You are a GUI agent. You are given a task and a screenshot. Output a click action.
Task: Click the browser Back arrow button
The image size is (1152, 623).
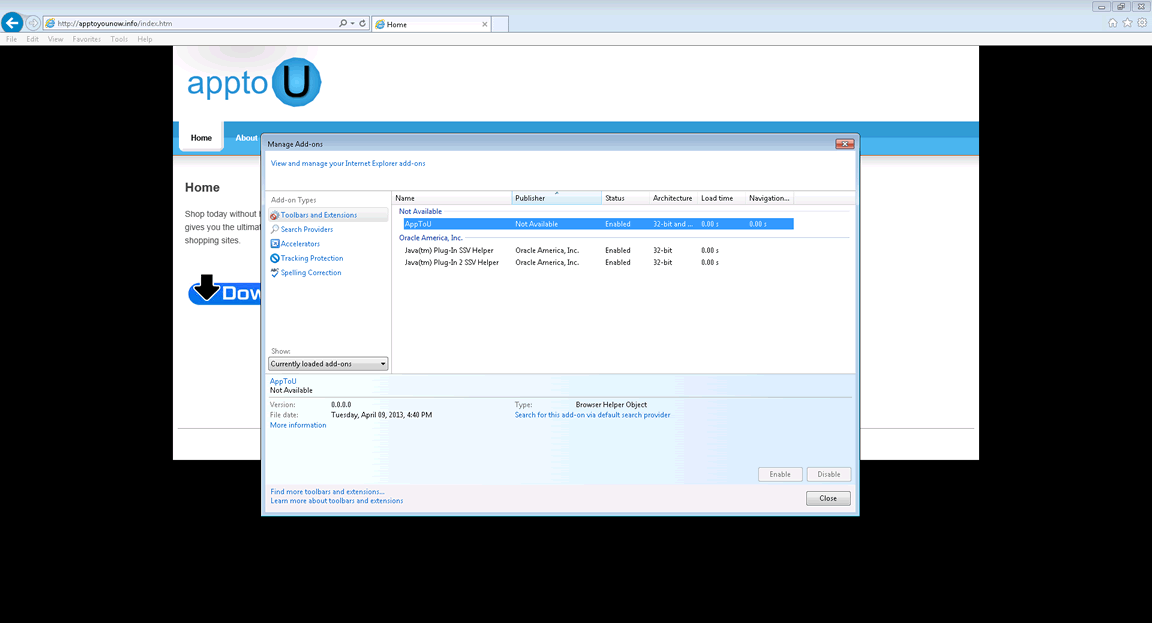12,23
